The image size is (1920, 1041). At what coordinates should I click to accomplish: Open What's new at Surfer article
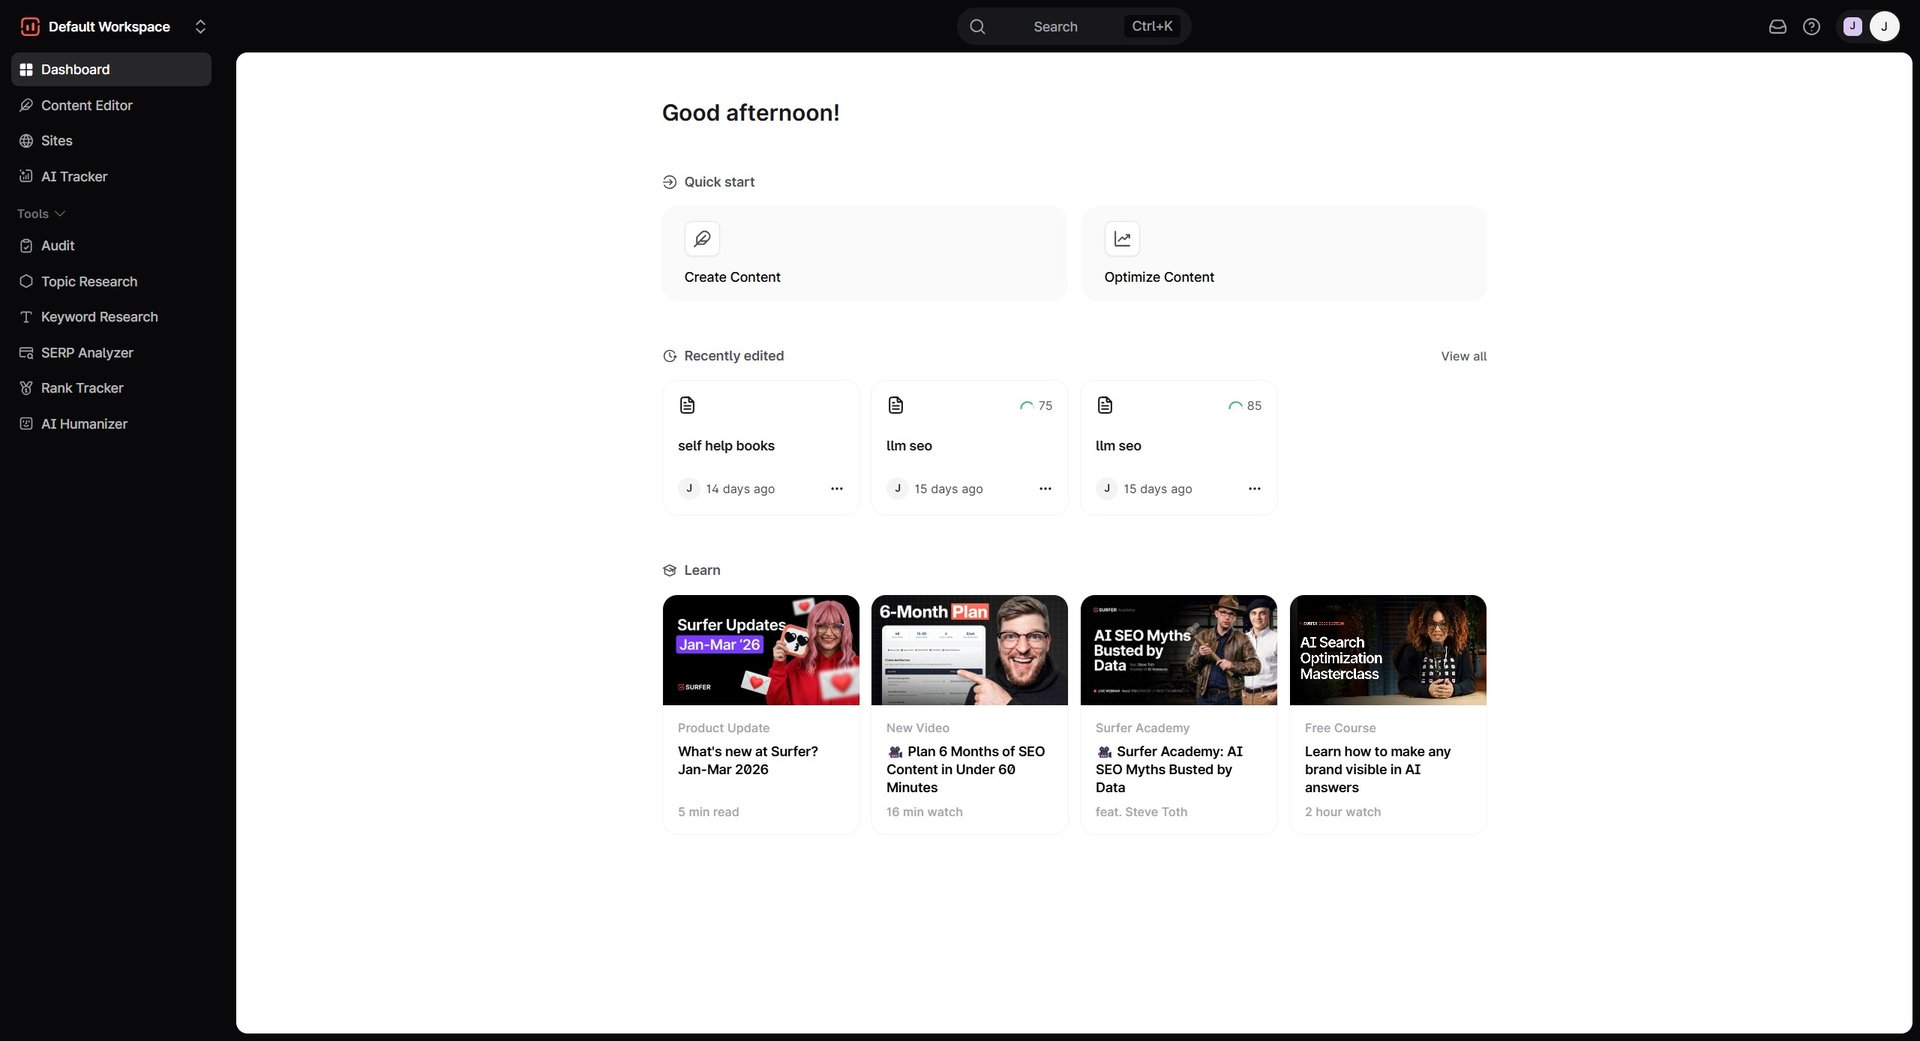click(x=747, y=760)
